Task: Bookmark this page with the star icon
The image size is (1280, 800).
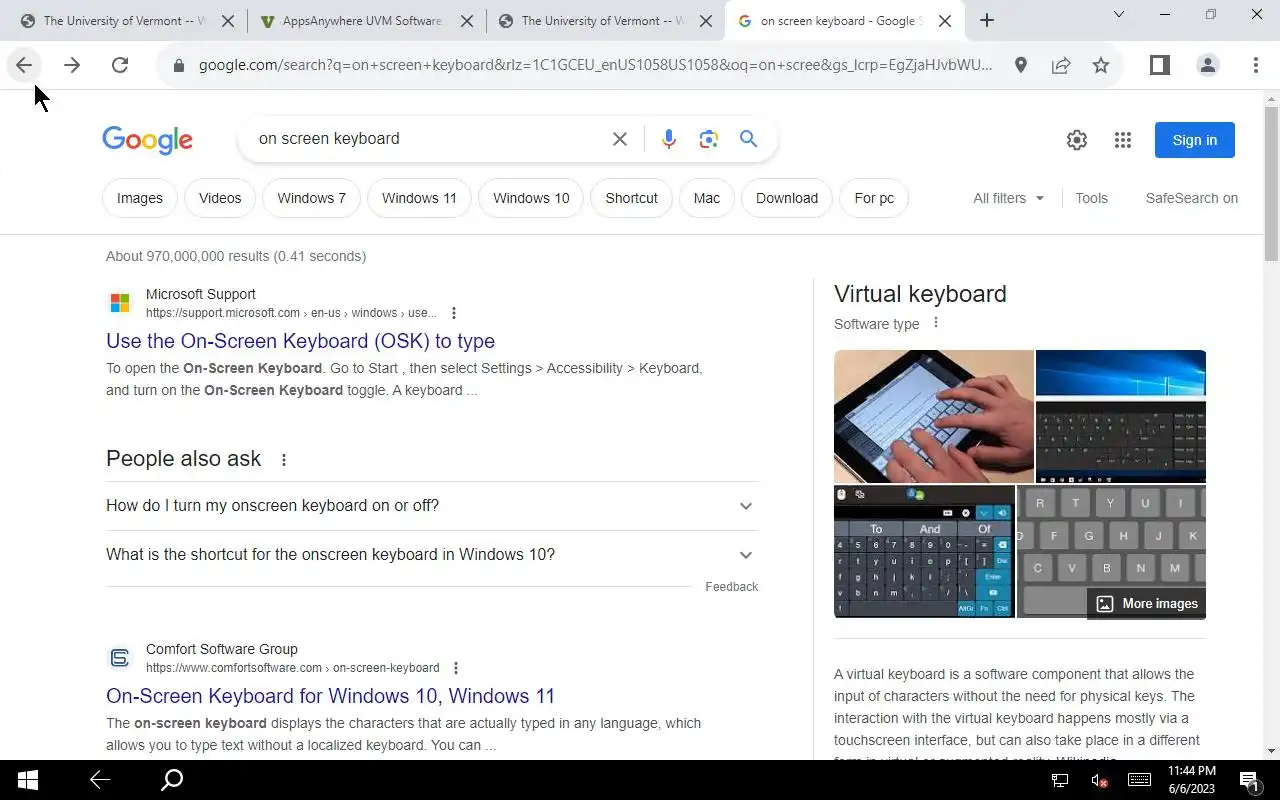Action: [1101, 65]
